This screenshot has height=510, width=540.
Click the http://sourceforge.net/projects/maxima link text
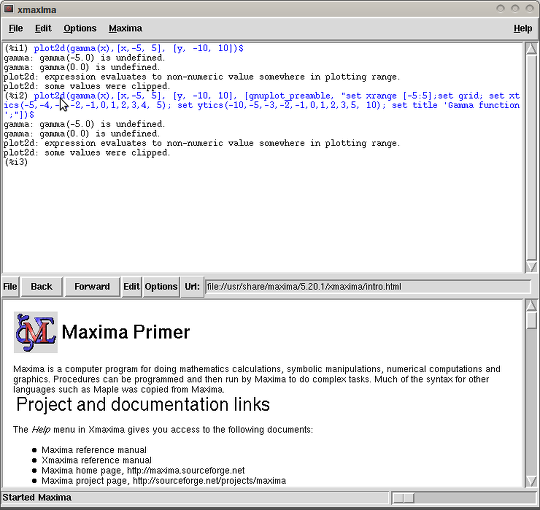(209, 481)
